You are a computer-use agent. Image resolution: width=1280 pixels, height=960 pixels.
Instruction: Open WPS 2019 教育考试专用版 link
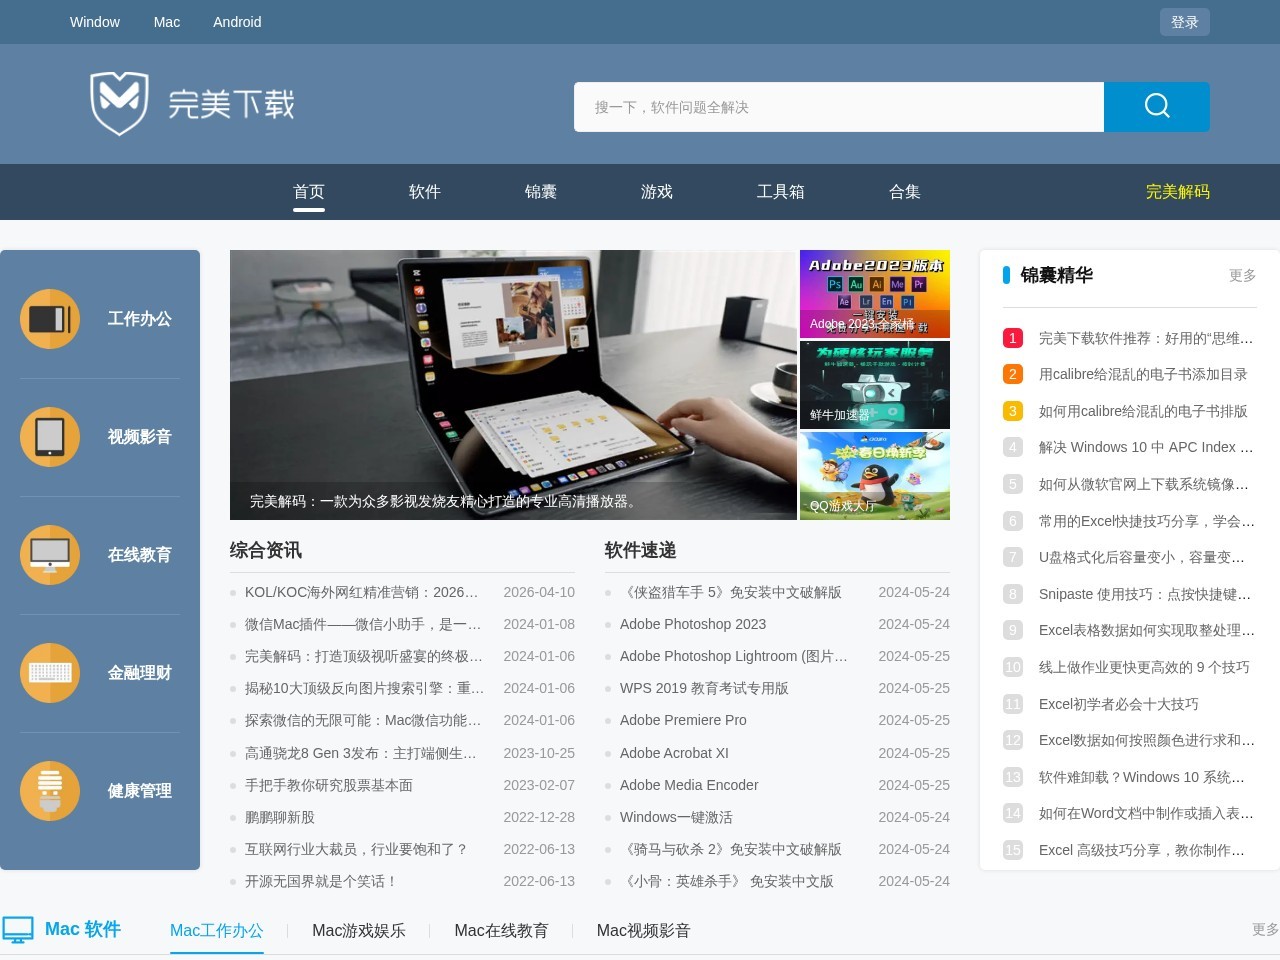[x=704, y=688]
